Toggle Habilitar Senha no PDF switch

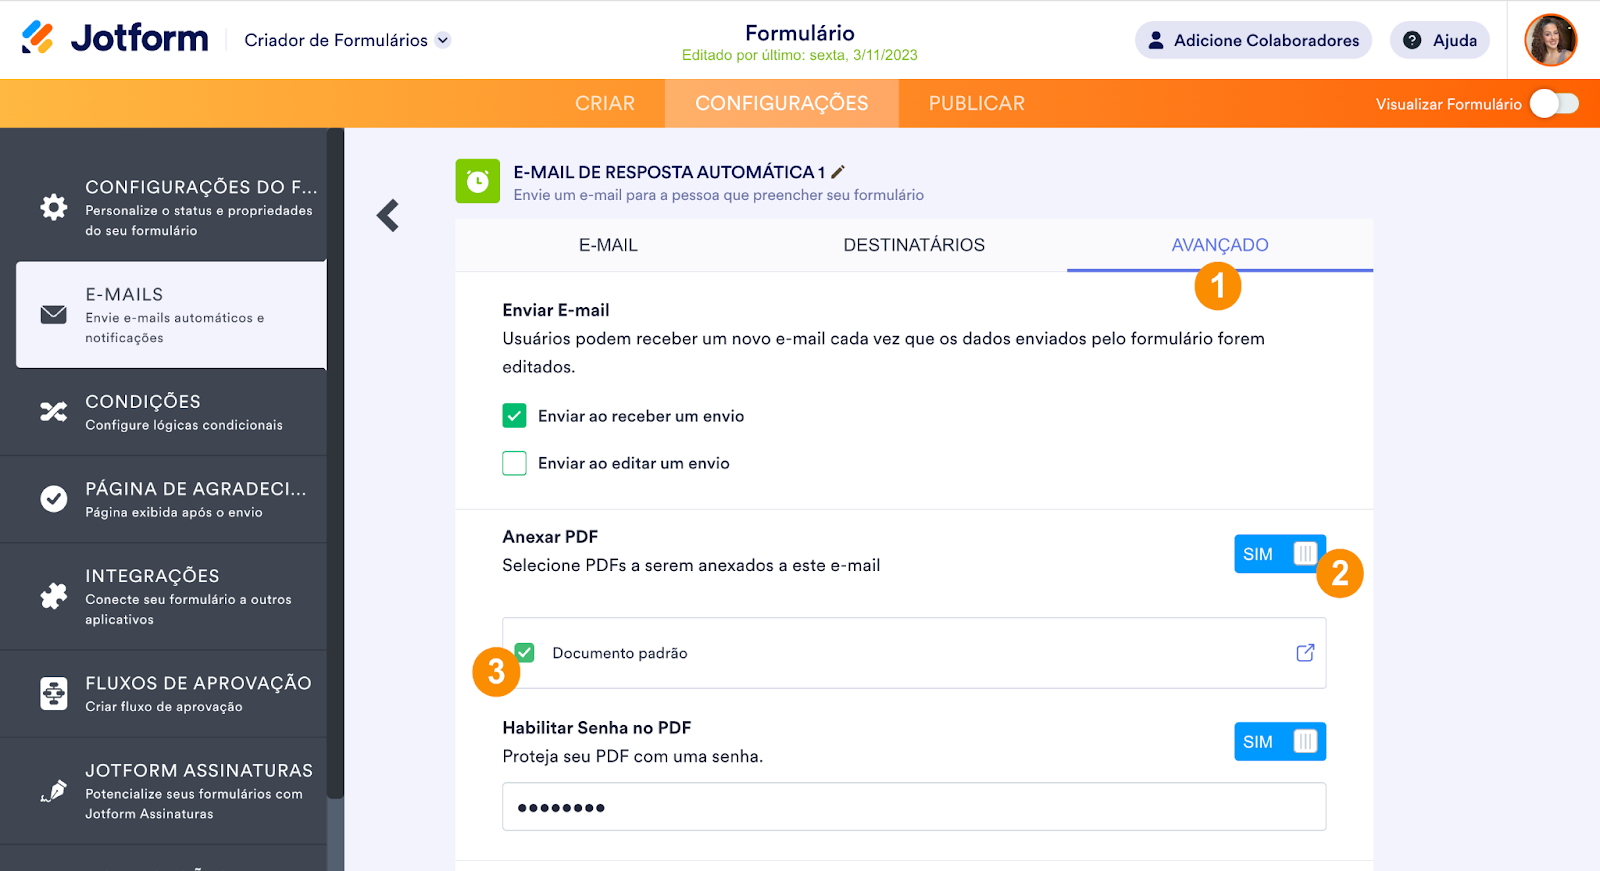tap(1279, 742)
